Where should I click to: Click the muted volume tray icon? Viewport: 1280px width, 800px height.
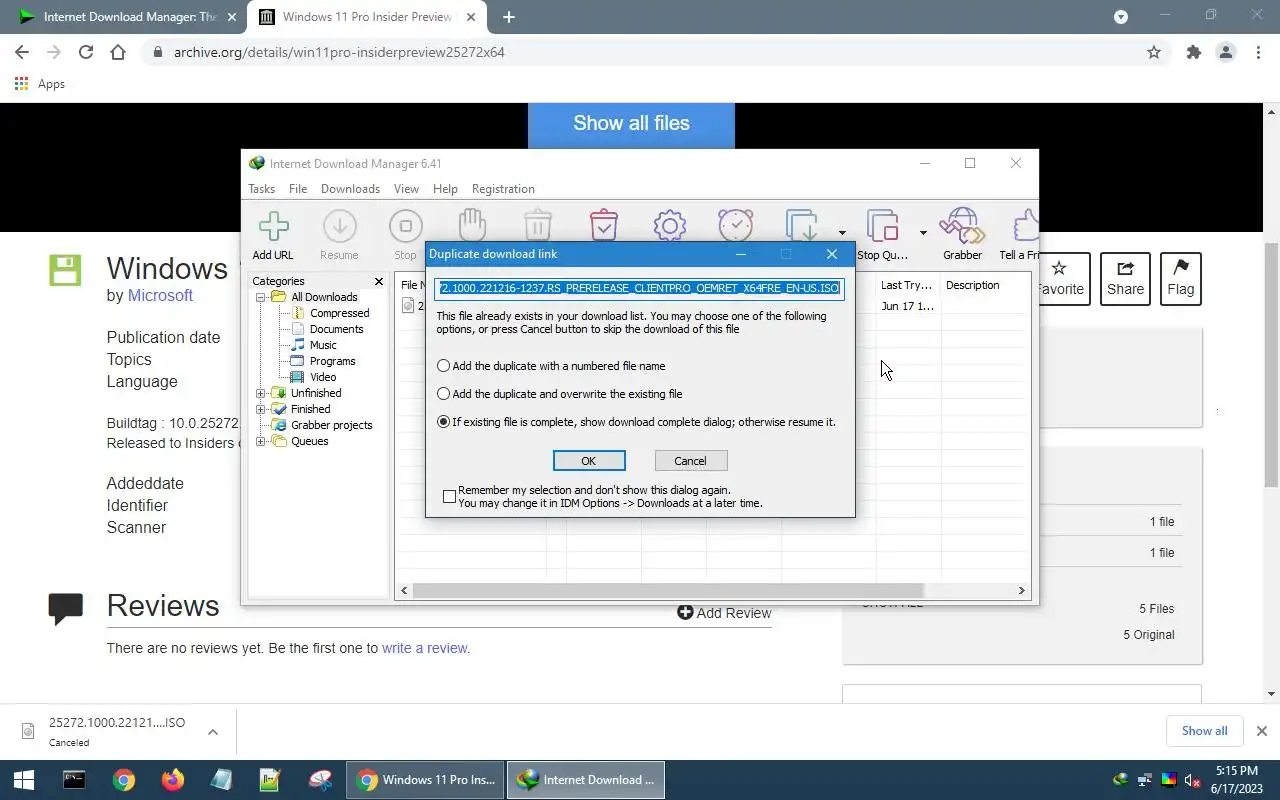[1192, 780]
